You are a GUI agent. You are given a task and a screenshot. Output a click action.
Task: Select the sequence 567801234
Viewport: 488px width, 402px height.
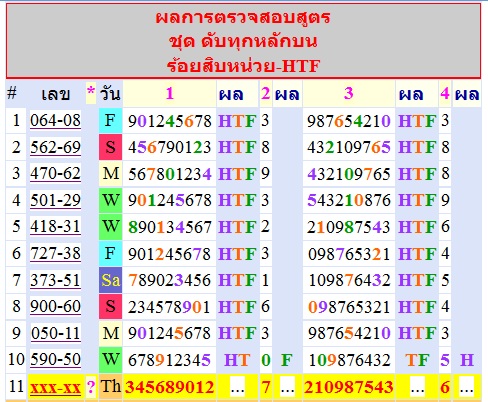pos(170,174)
